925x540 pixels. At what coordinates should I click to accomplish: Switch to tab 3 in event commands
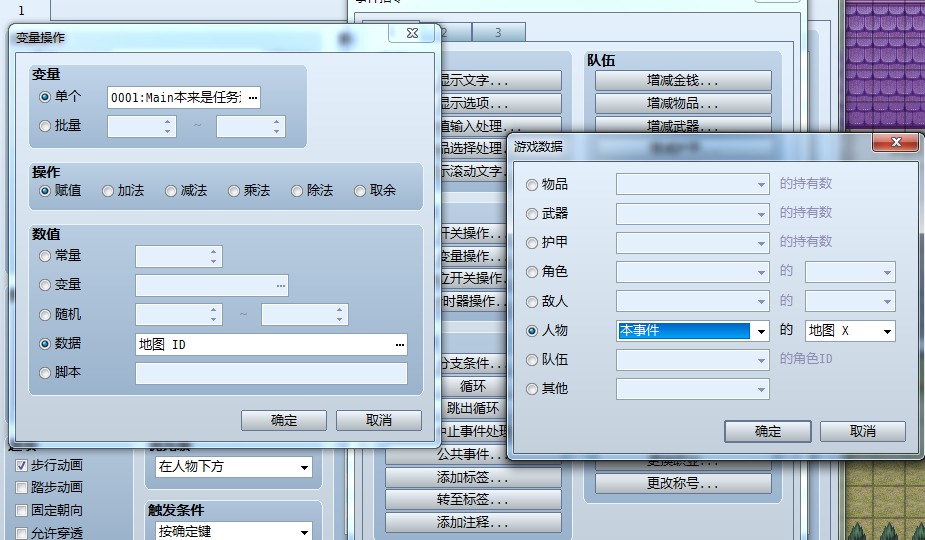(x=498, y=32)
